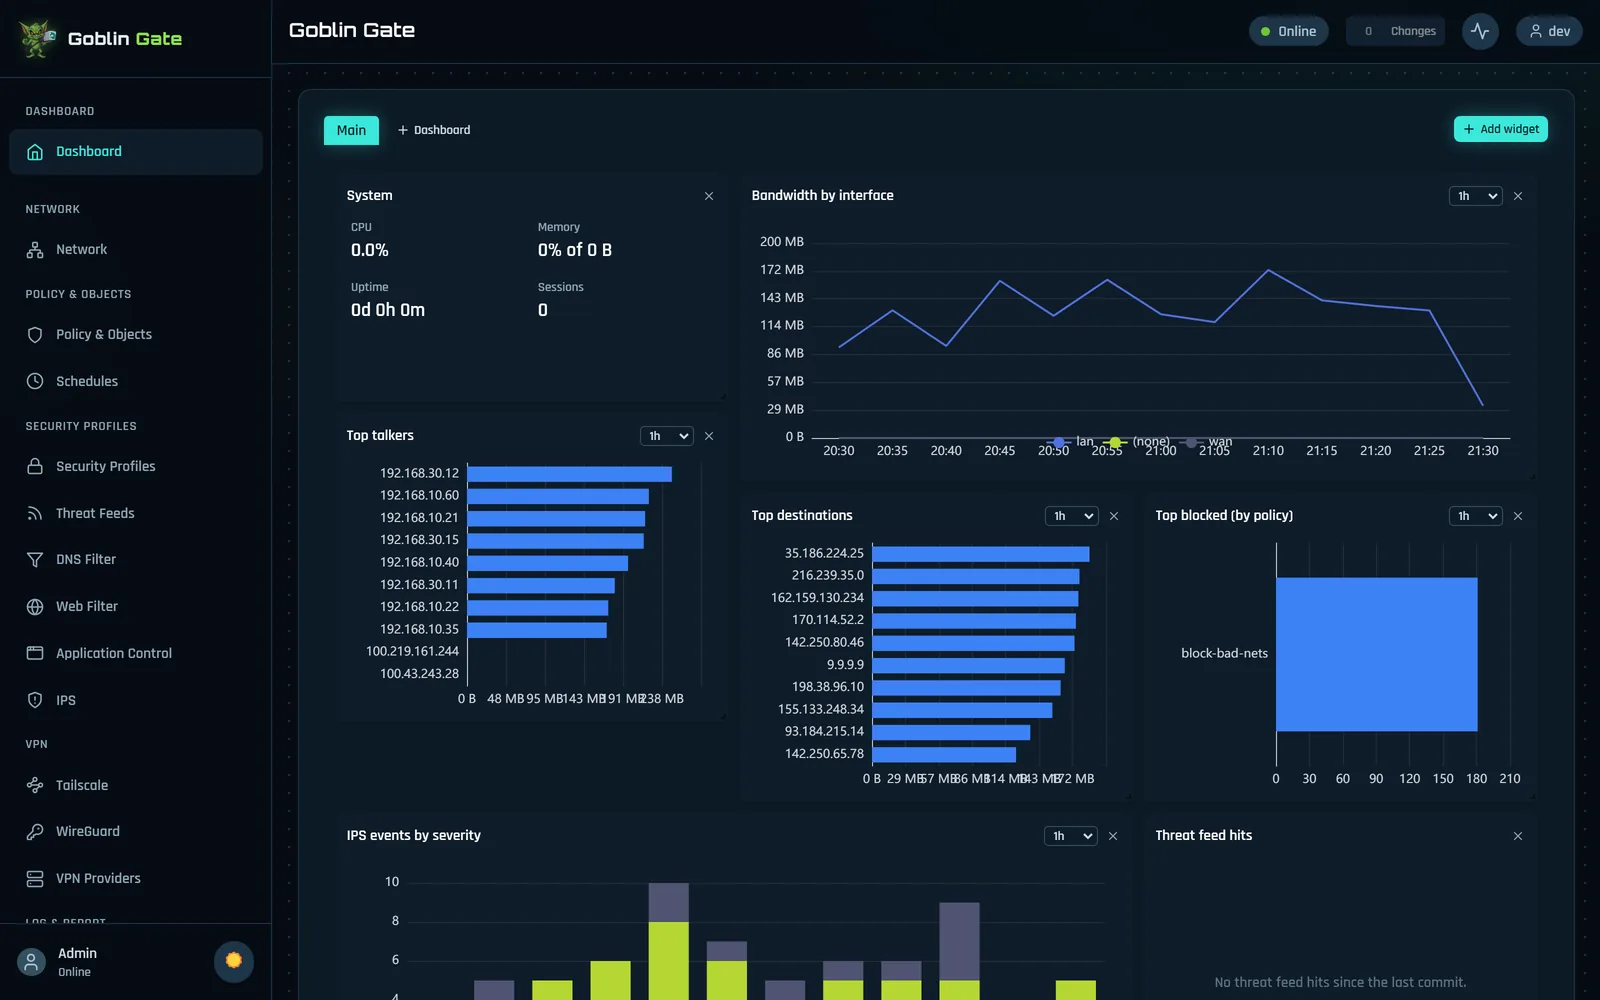The width and height of the screenshot is (1600, 1000).
Task: Open Web Filter settings
Action: click(x=136, y=606)
